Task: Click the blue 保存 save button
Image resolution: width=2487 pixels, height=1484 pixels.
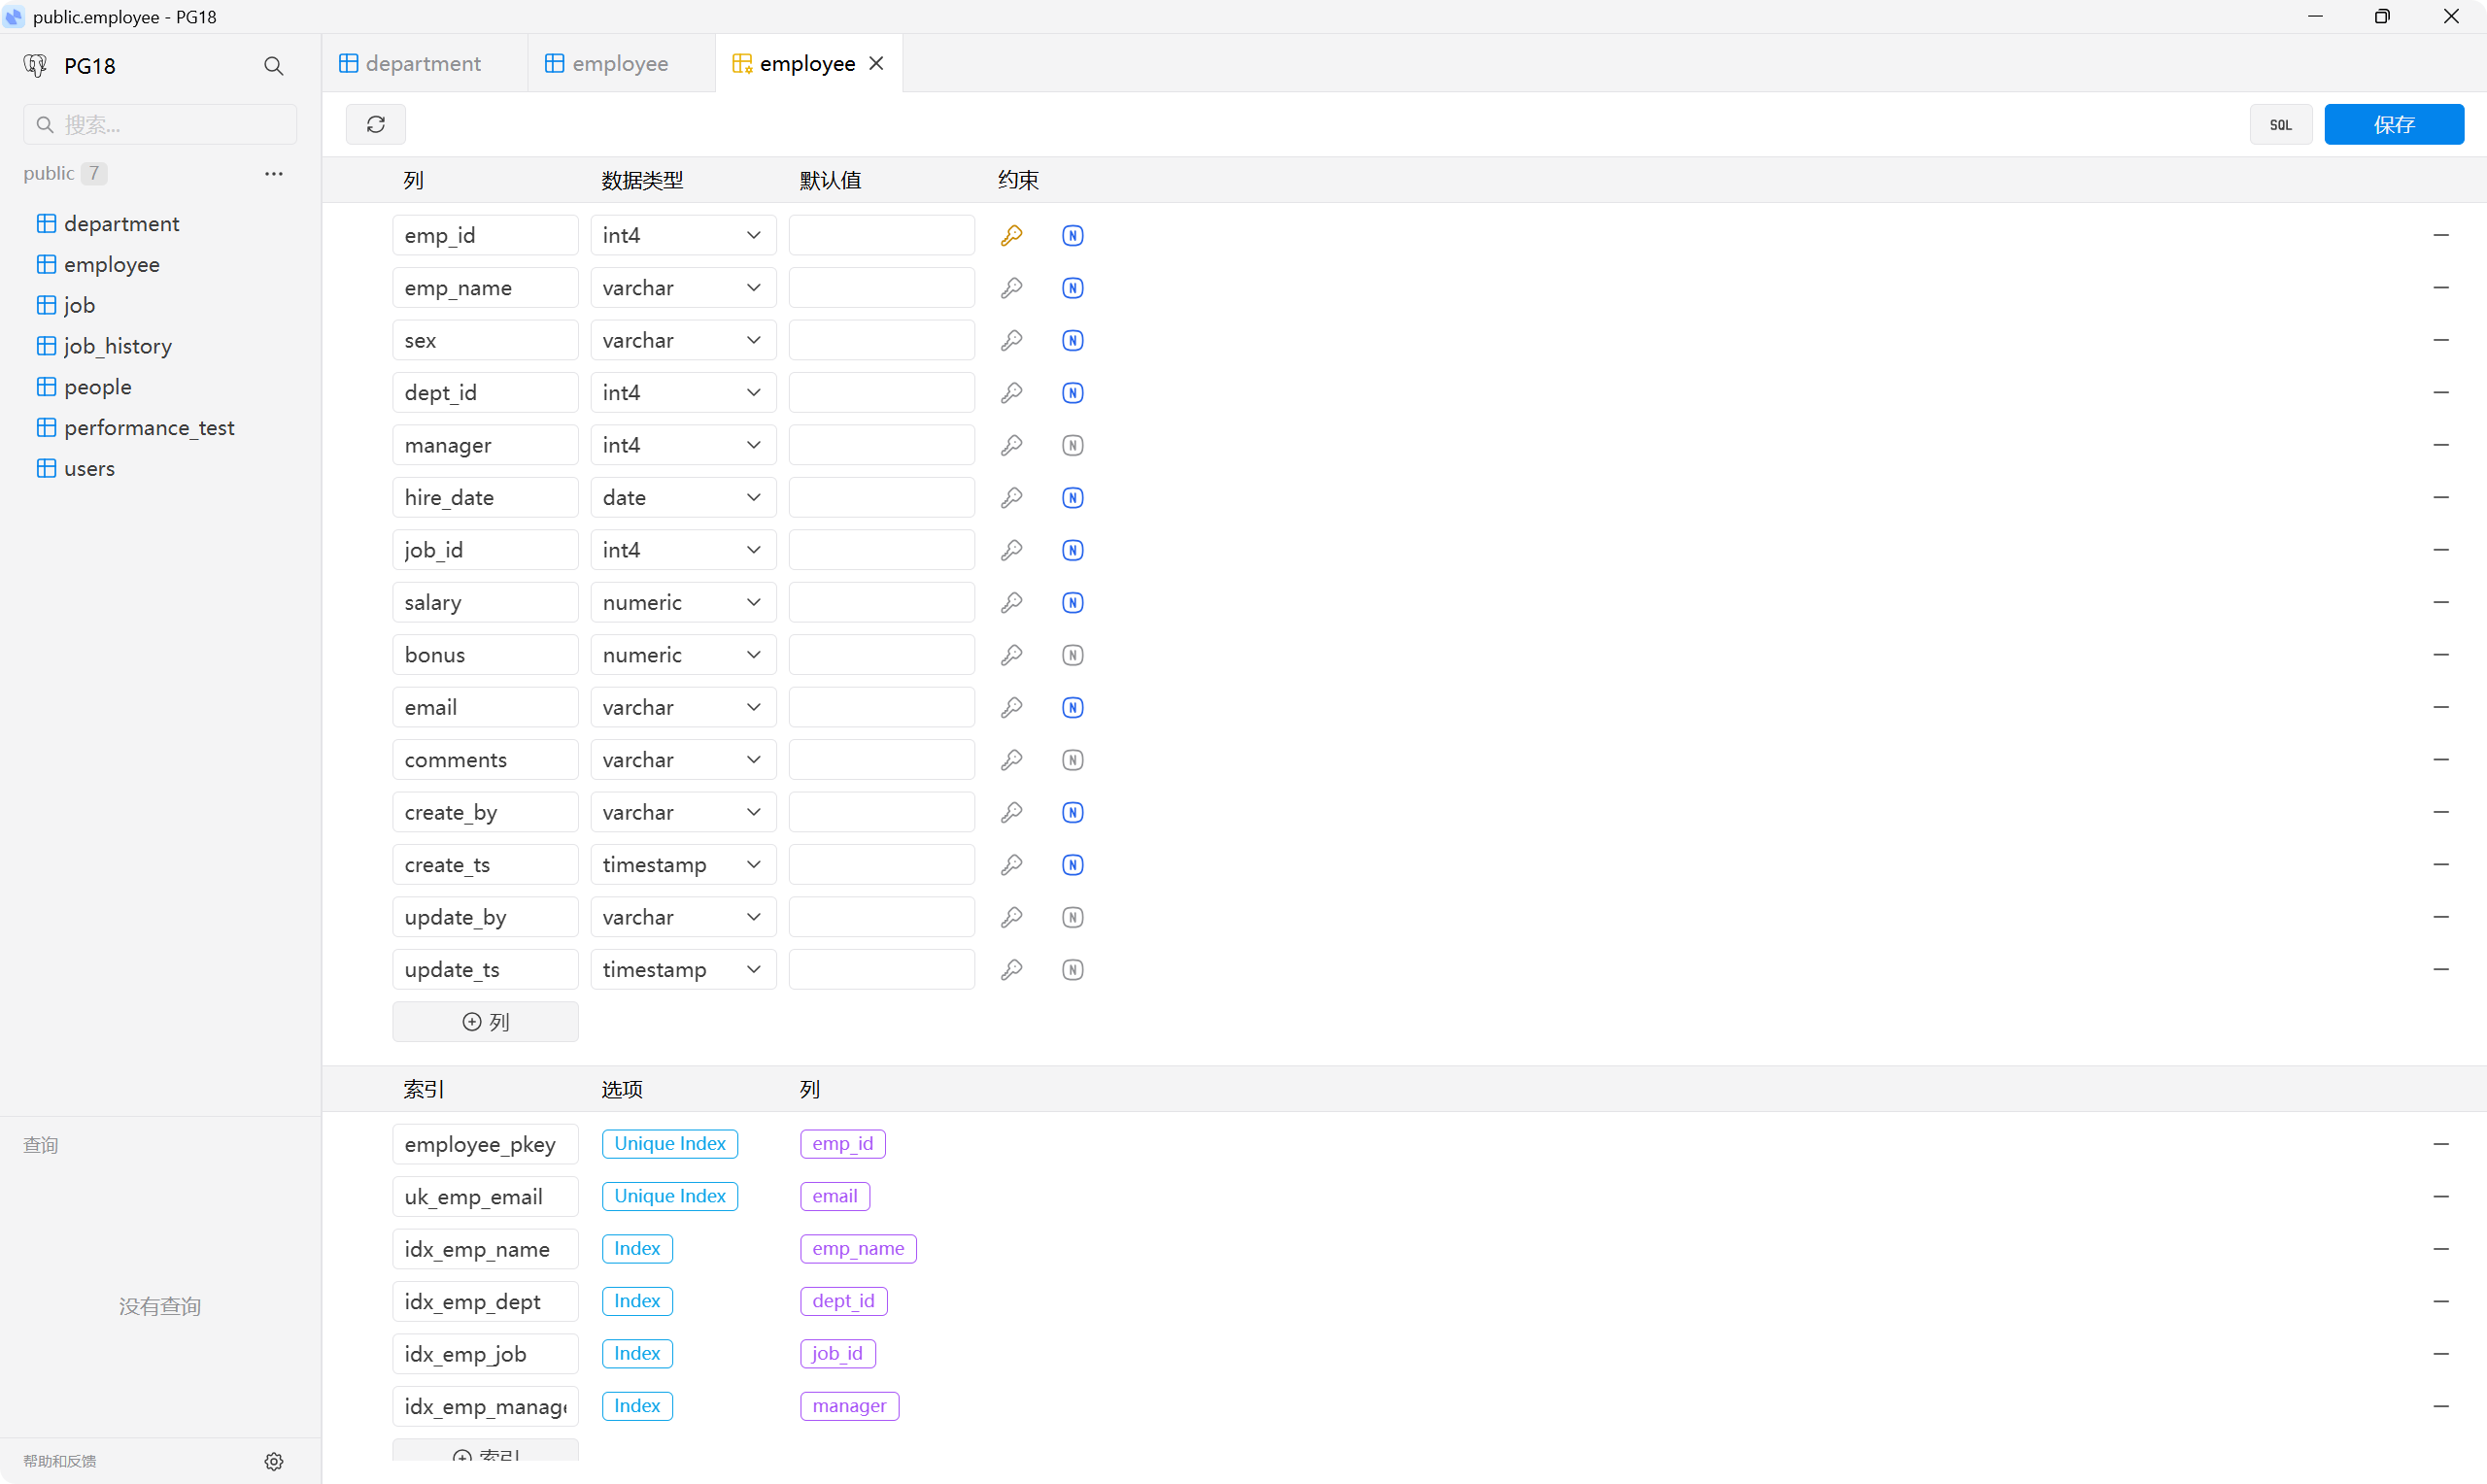Action: point(2393,124)
